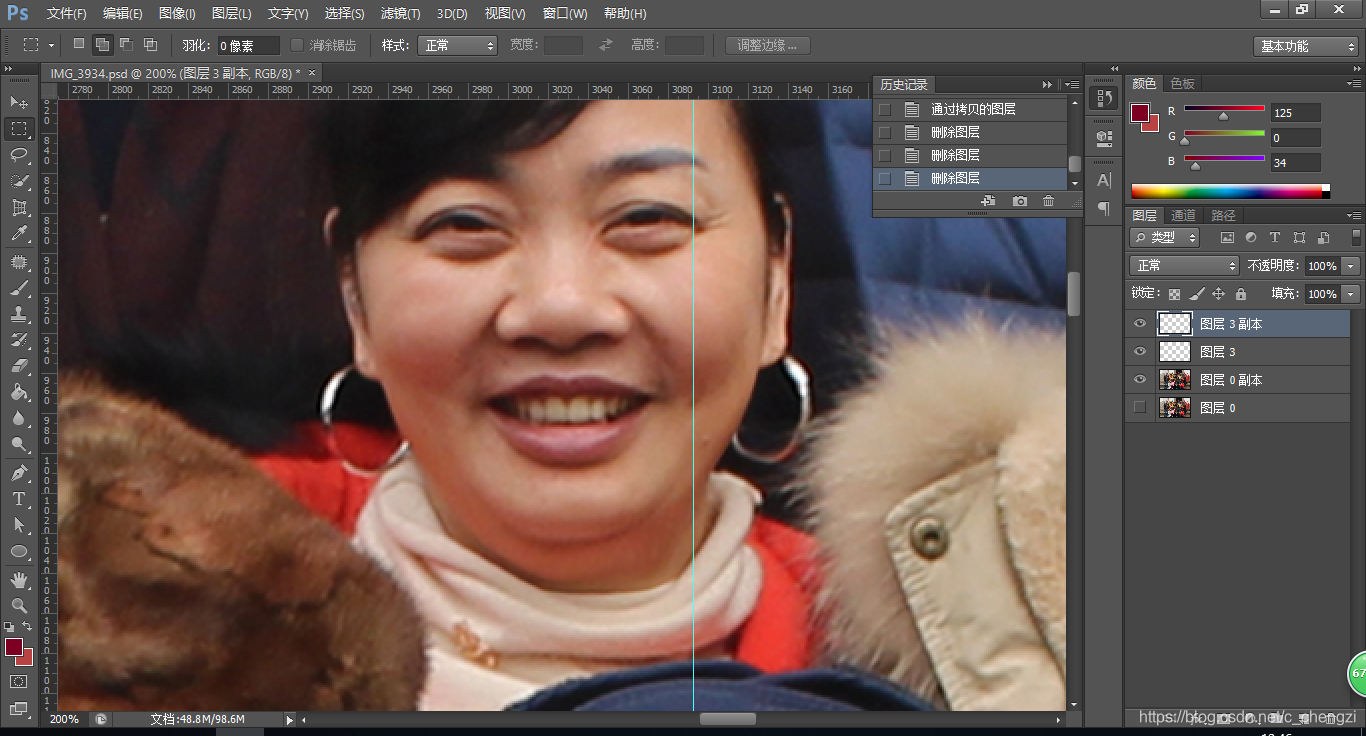Select the Pen tool
This screenshot has height=736, width=1366.
pos(19,472)
